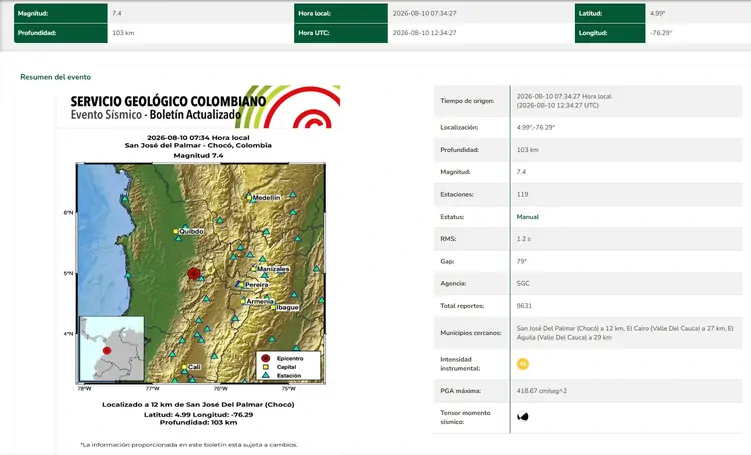This screenshot has height=455, width=751.
Task: Open the seismic moment tensor beachball icon
Action: [523, 417]
